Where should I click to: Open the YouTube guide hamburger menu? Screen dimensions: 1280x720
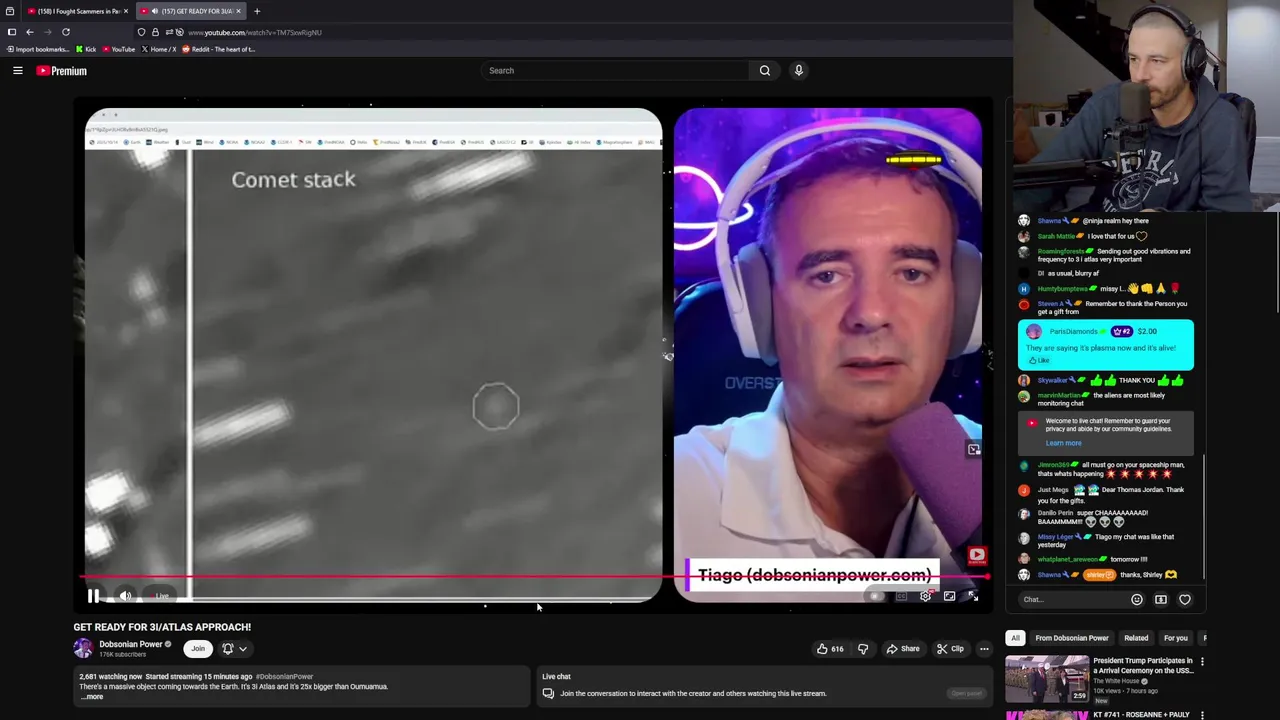18,71
